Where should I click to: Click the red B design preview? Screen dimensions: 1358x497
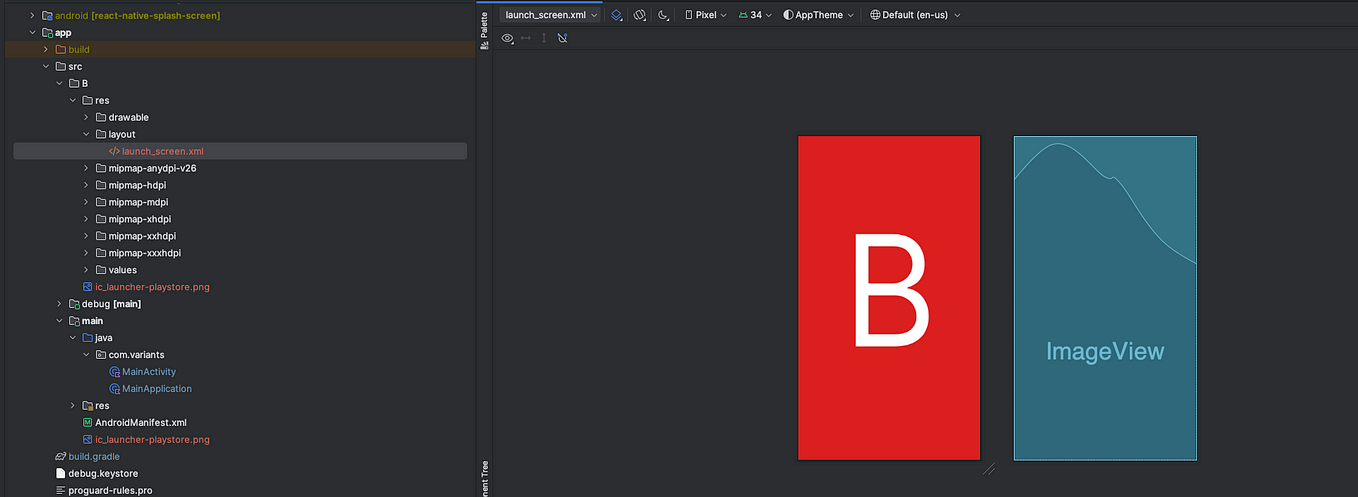coord(889,298)
